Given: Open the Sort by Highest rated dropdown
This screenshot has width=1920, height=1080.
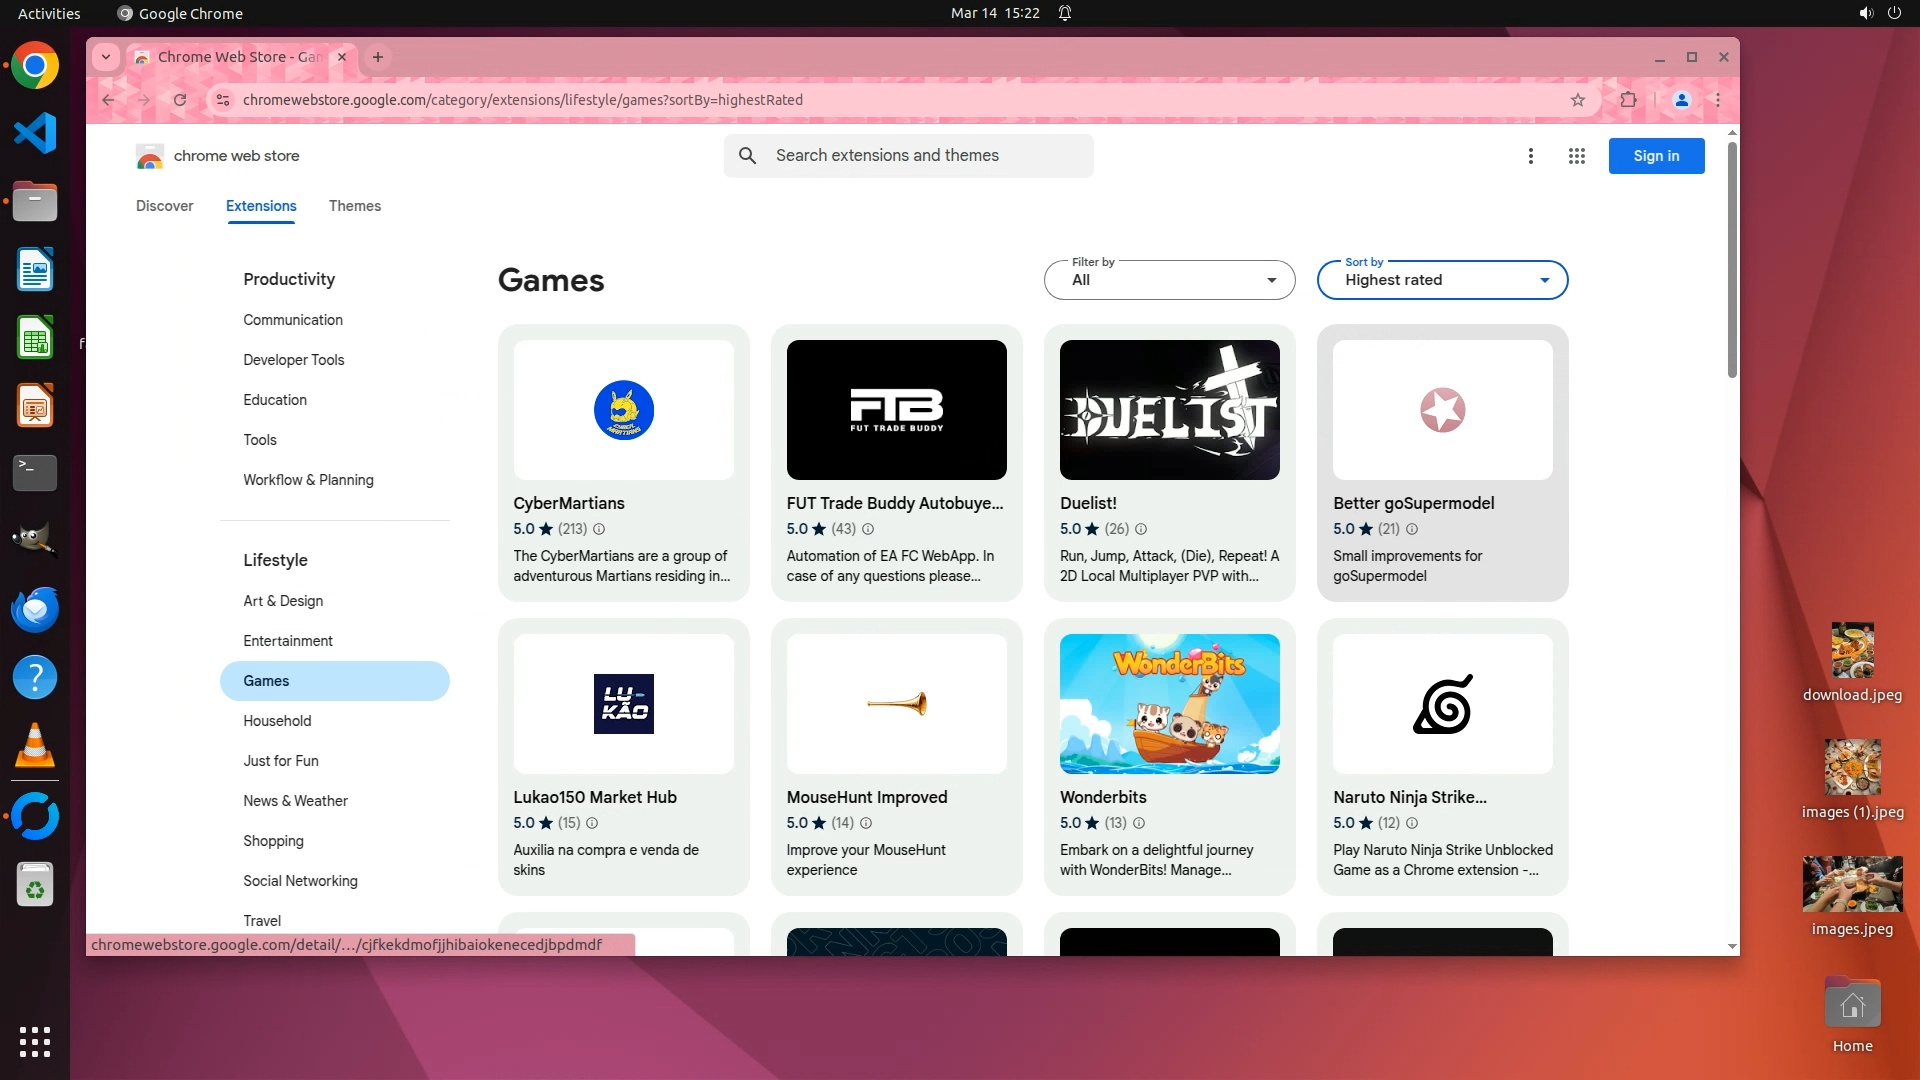Looking at the screenshot, I should pos(1442,280).
